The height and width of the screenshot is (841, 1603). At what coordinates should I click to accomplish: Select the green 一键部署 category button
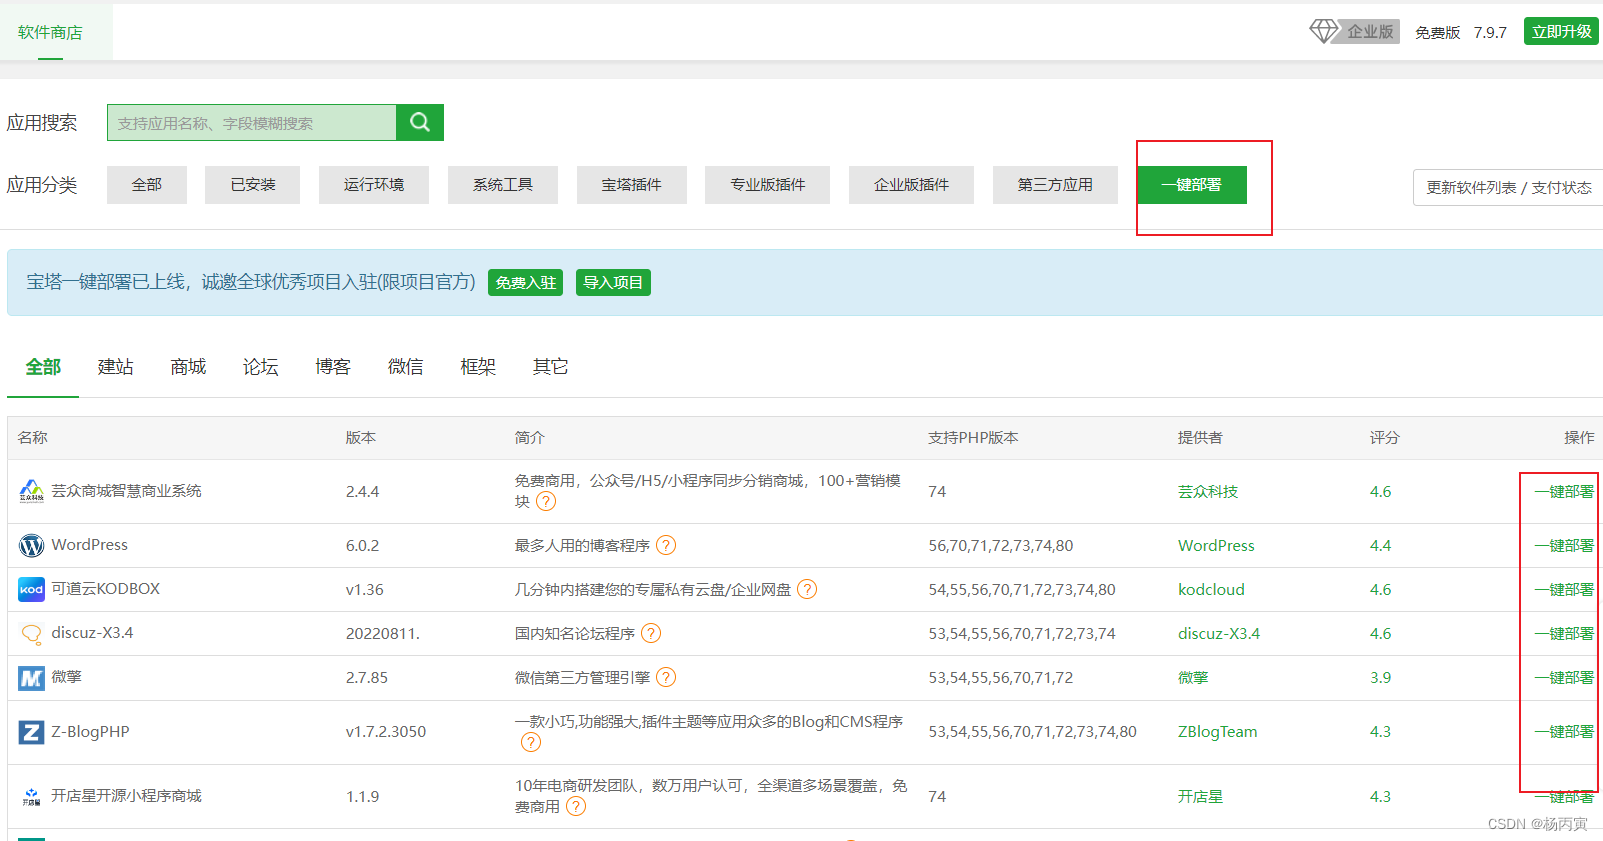(x=1192, y=185)
